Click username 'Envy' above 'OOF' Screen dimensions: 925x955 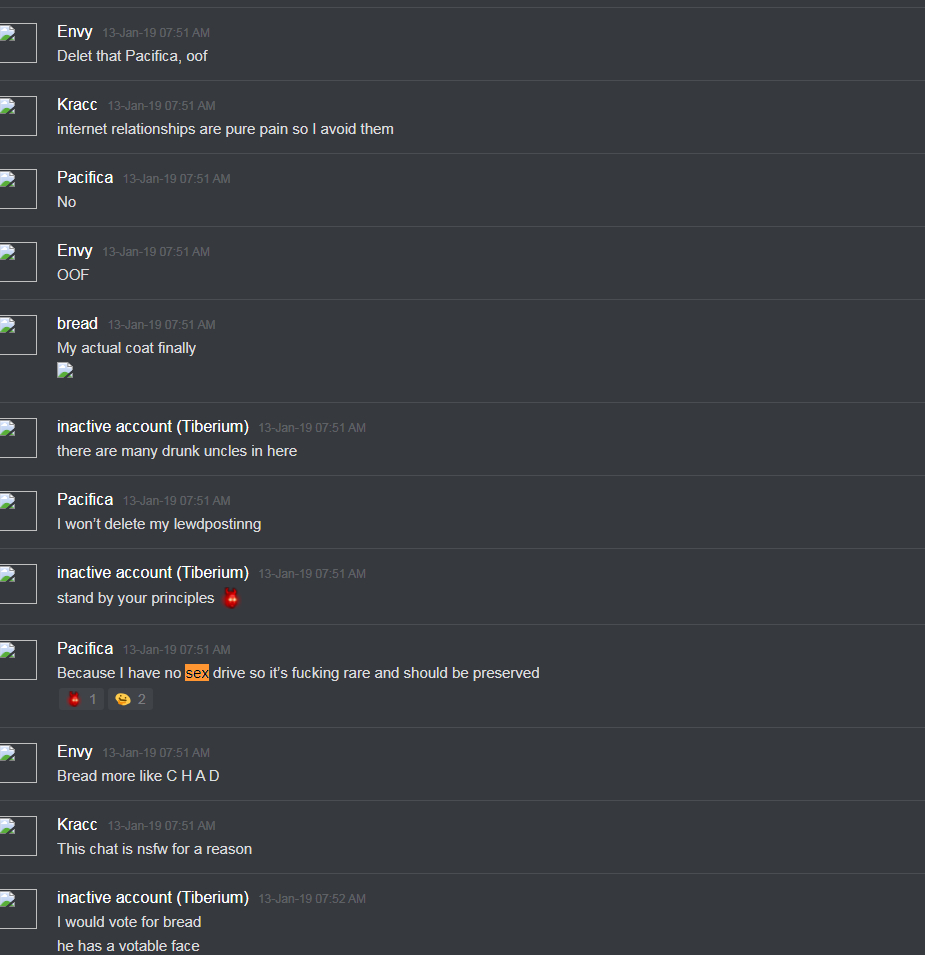[x=75, y=251]
